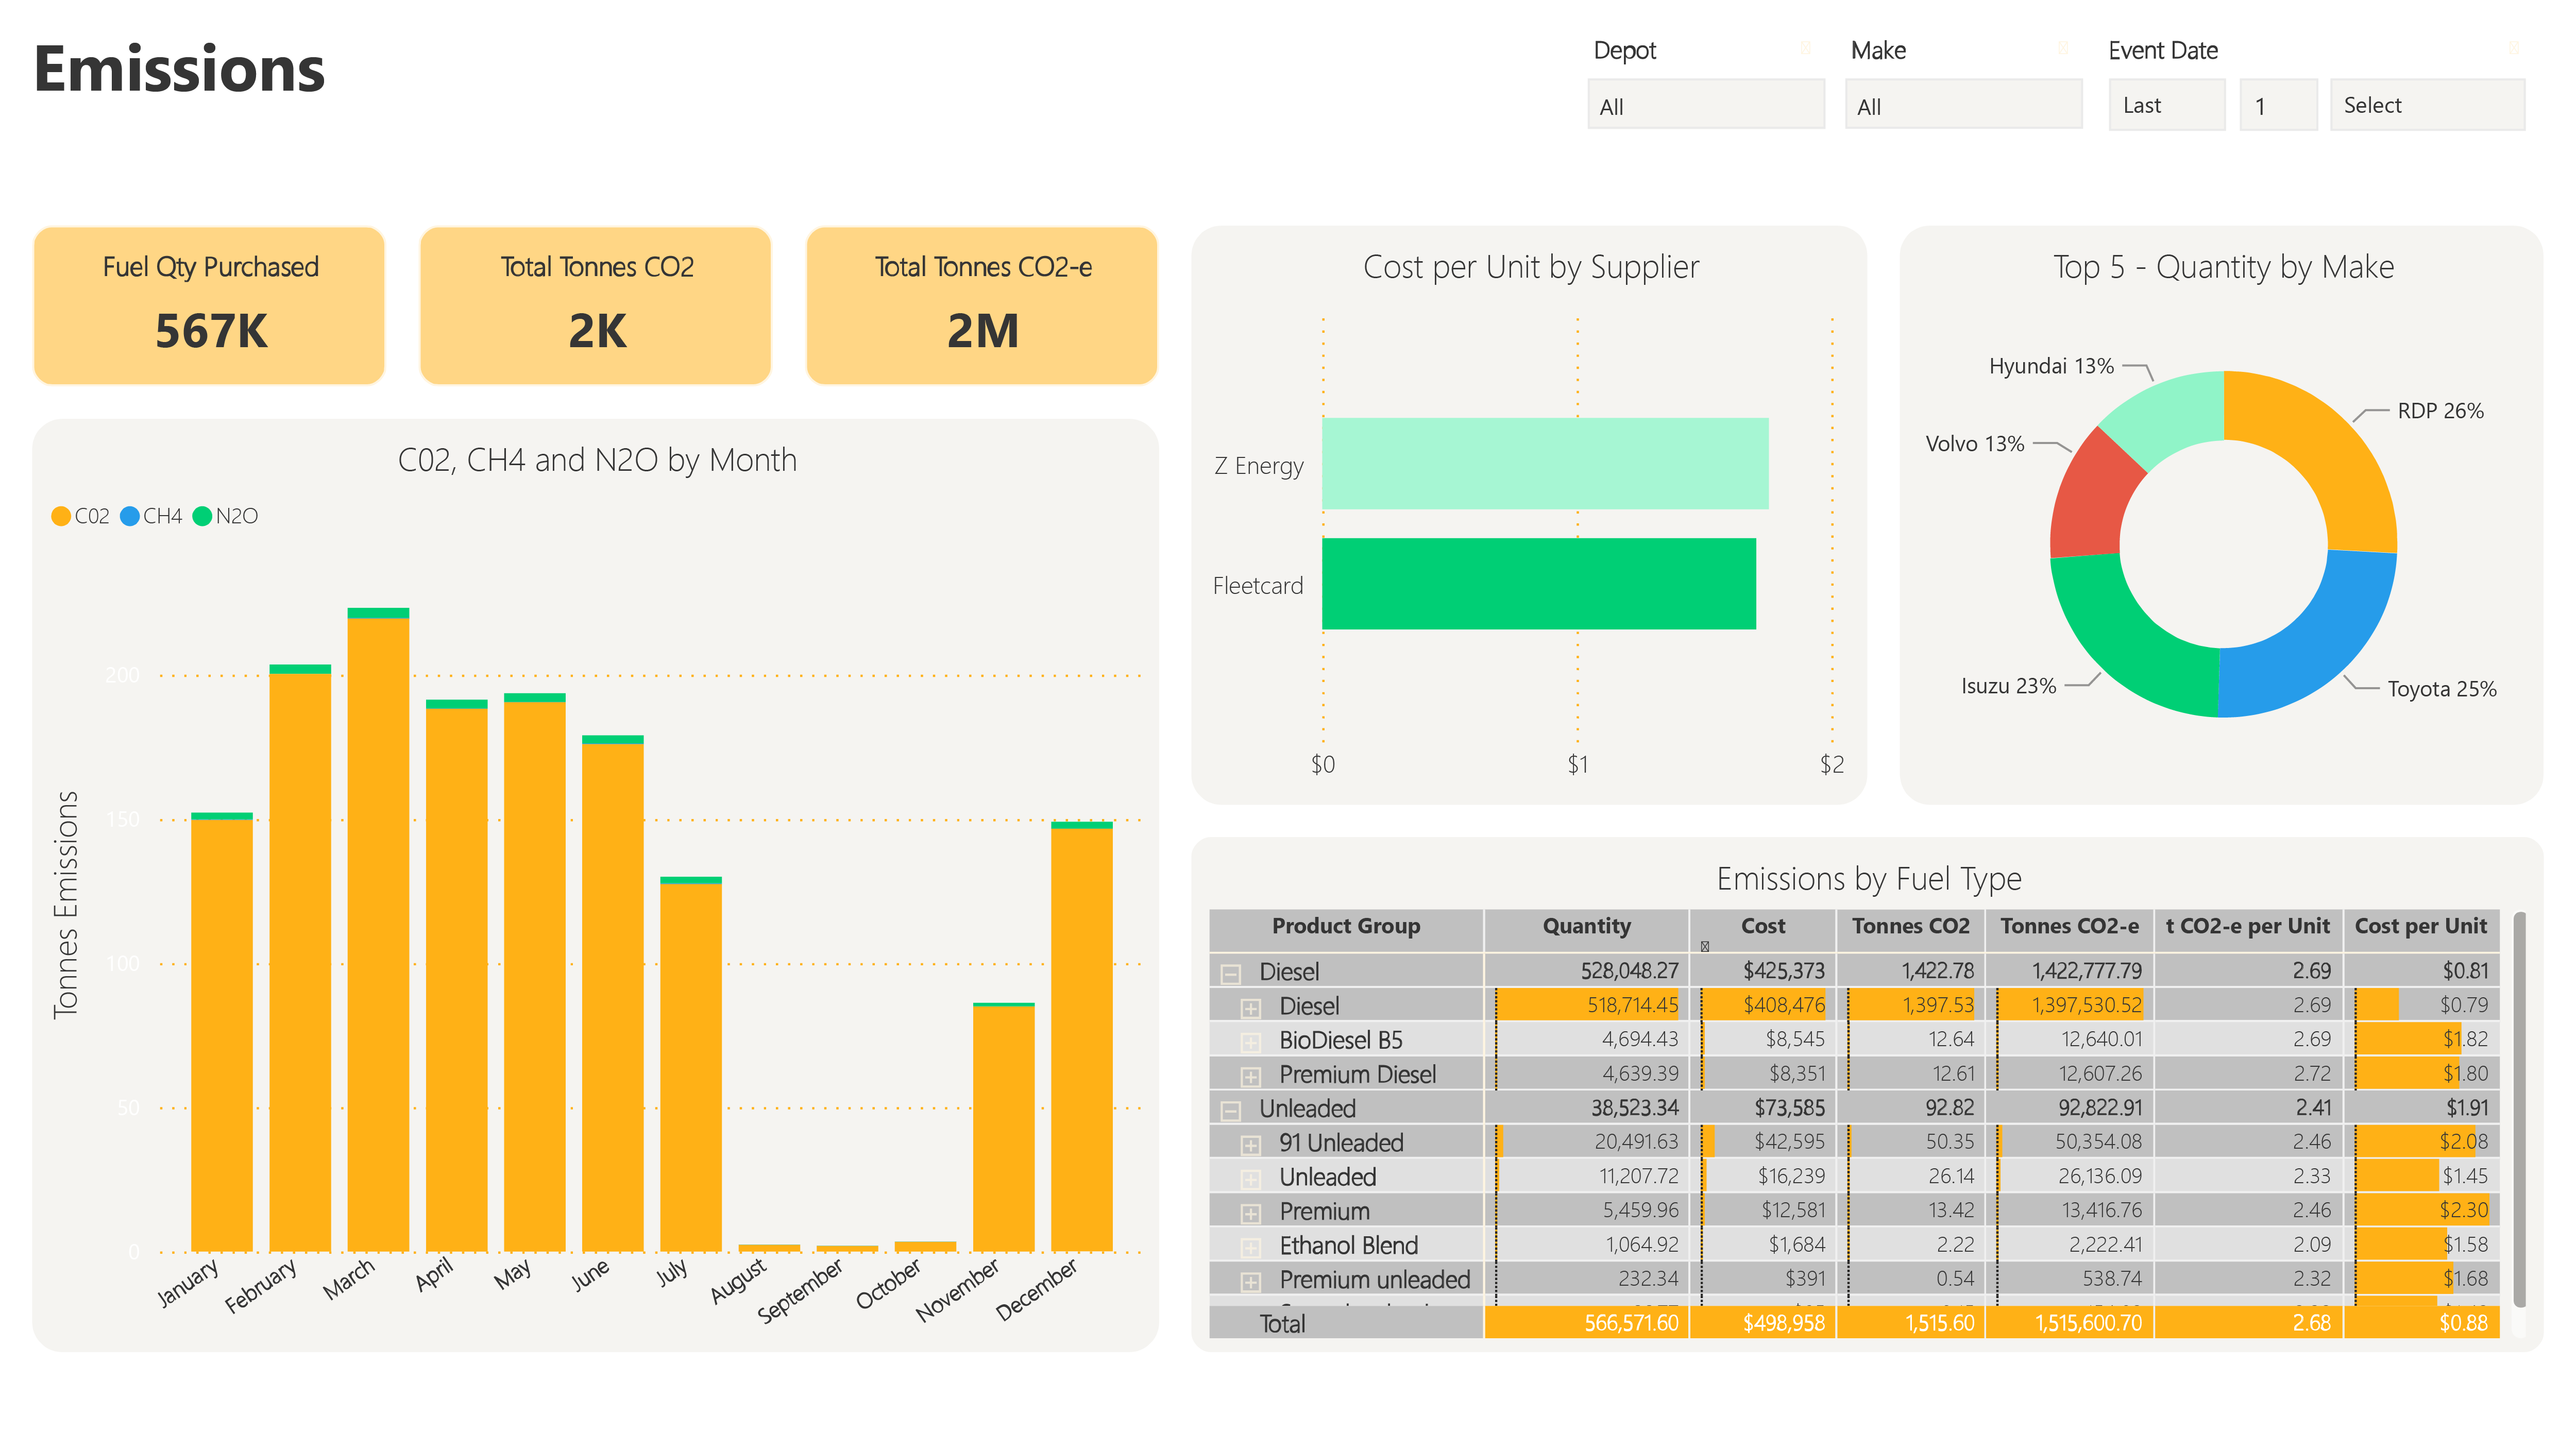Toggle the N2O legend series

point(225,516)
